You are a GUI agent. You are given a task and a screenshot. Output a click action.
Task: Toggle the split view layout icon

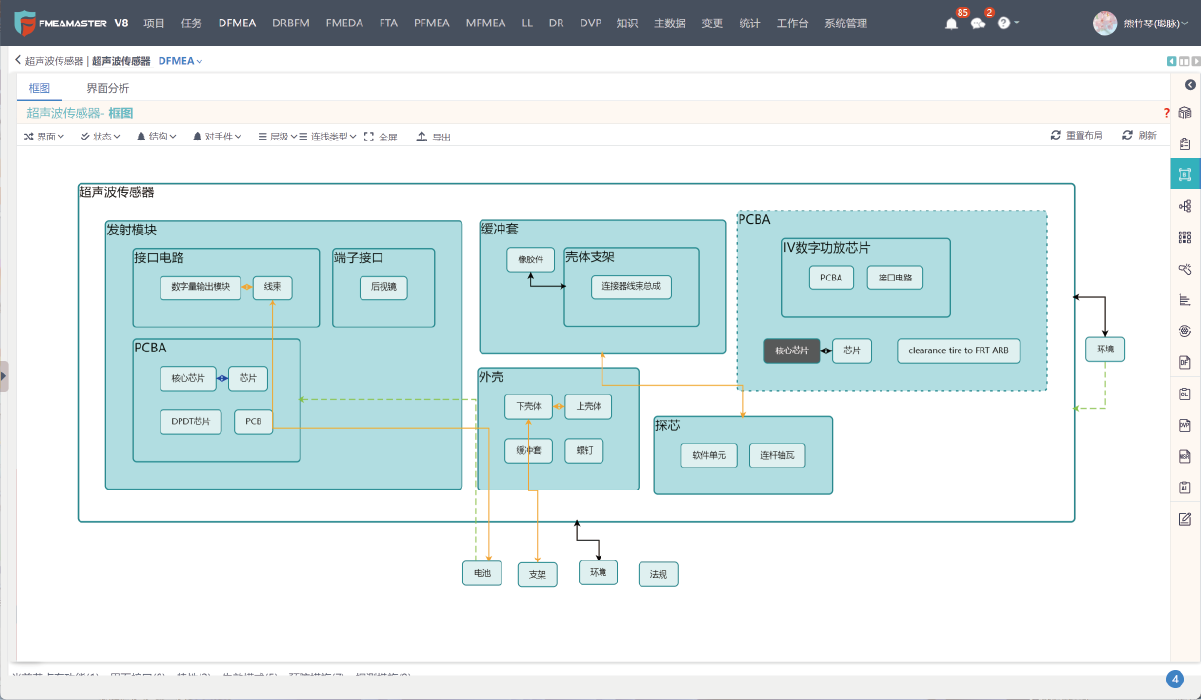point(1184,62)
